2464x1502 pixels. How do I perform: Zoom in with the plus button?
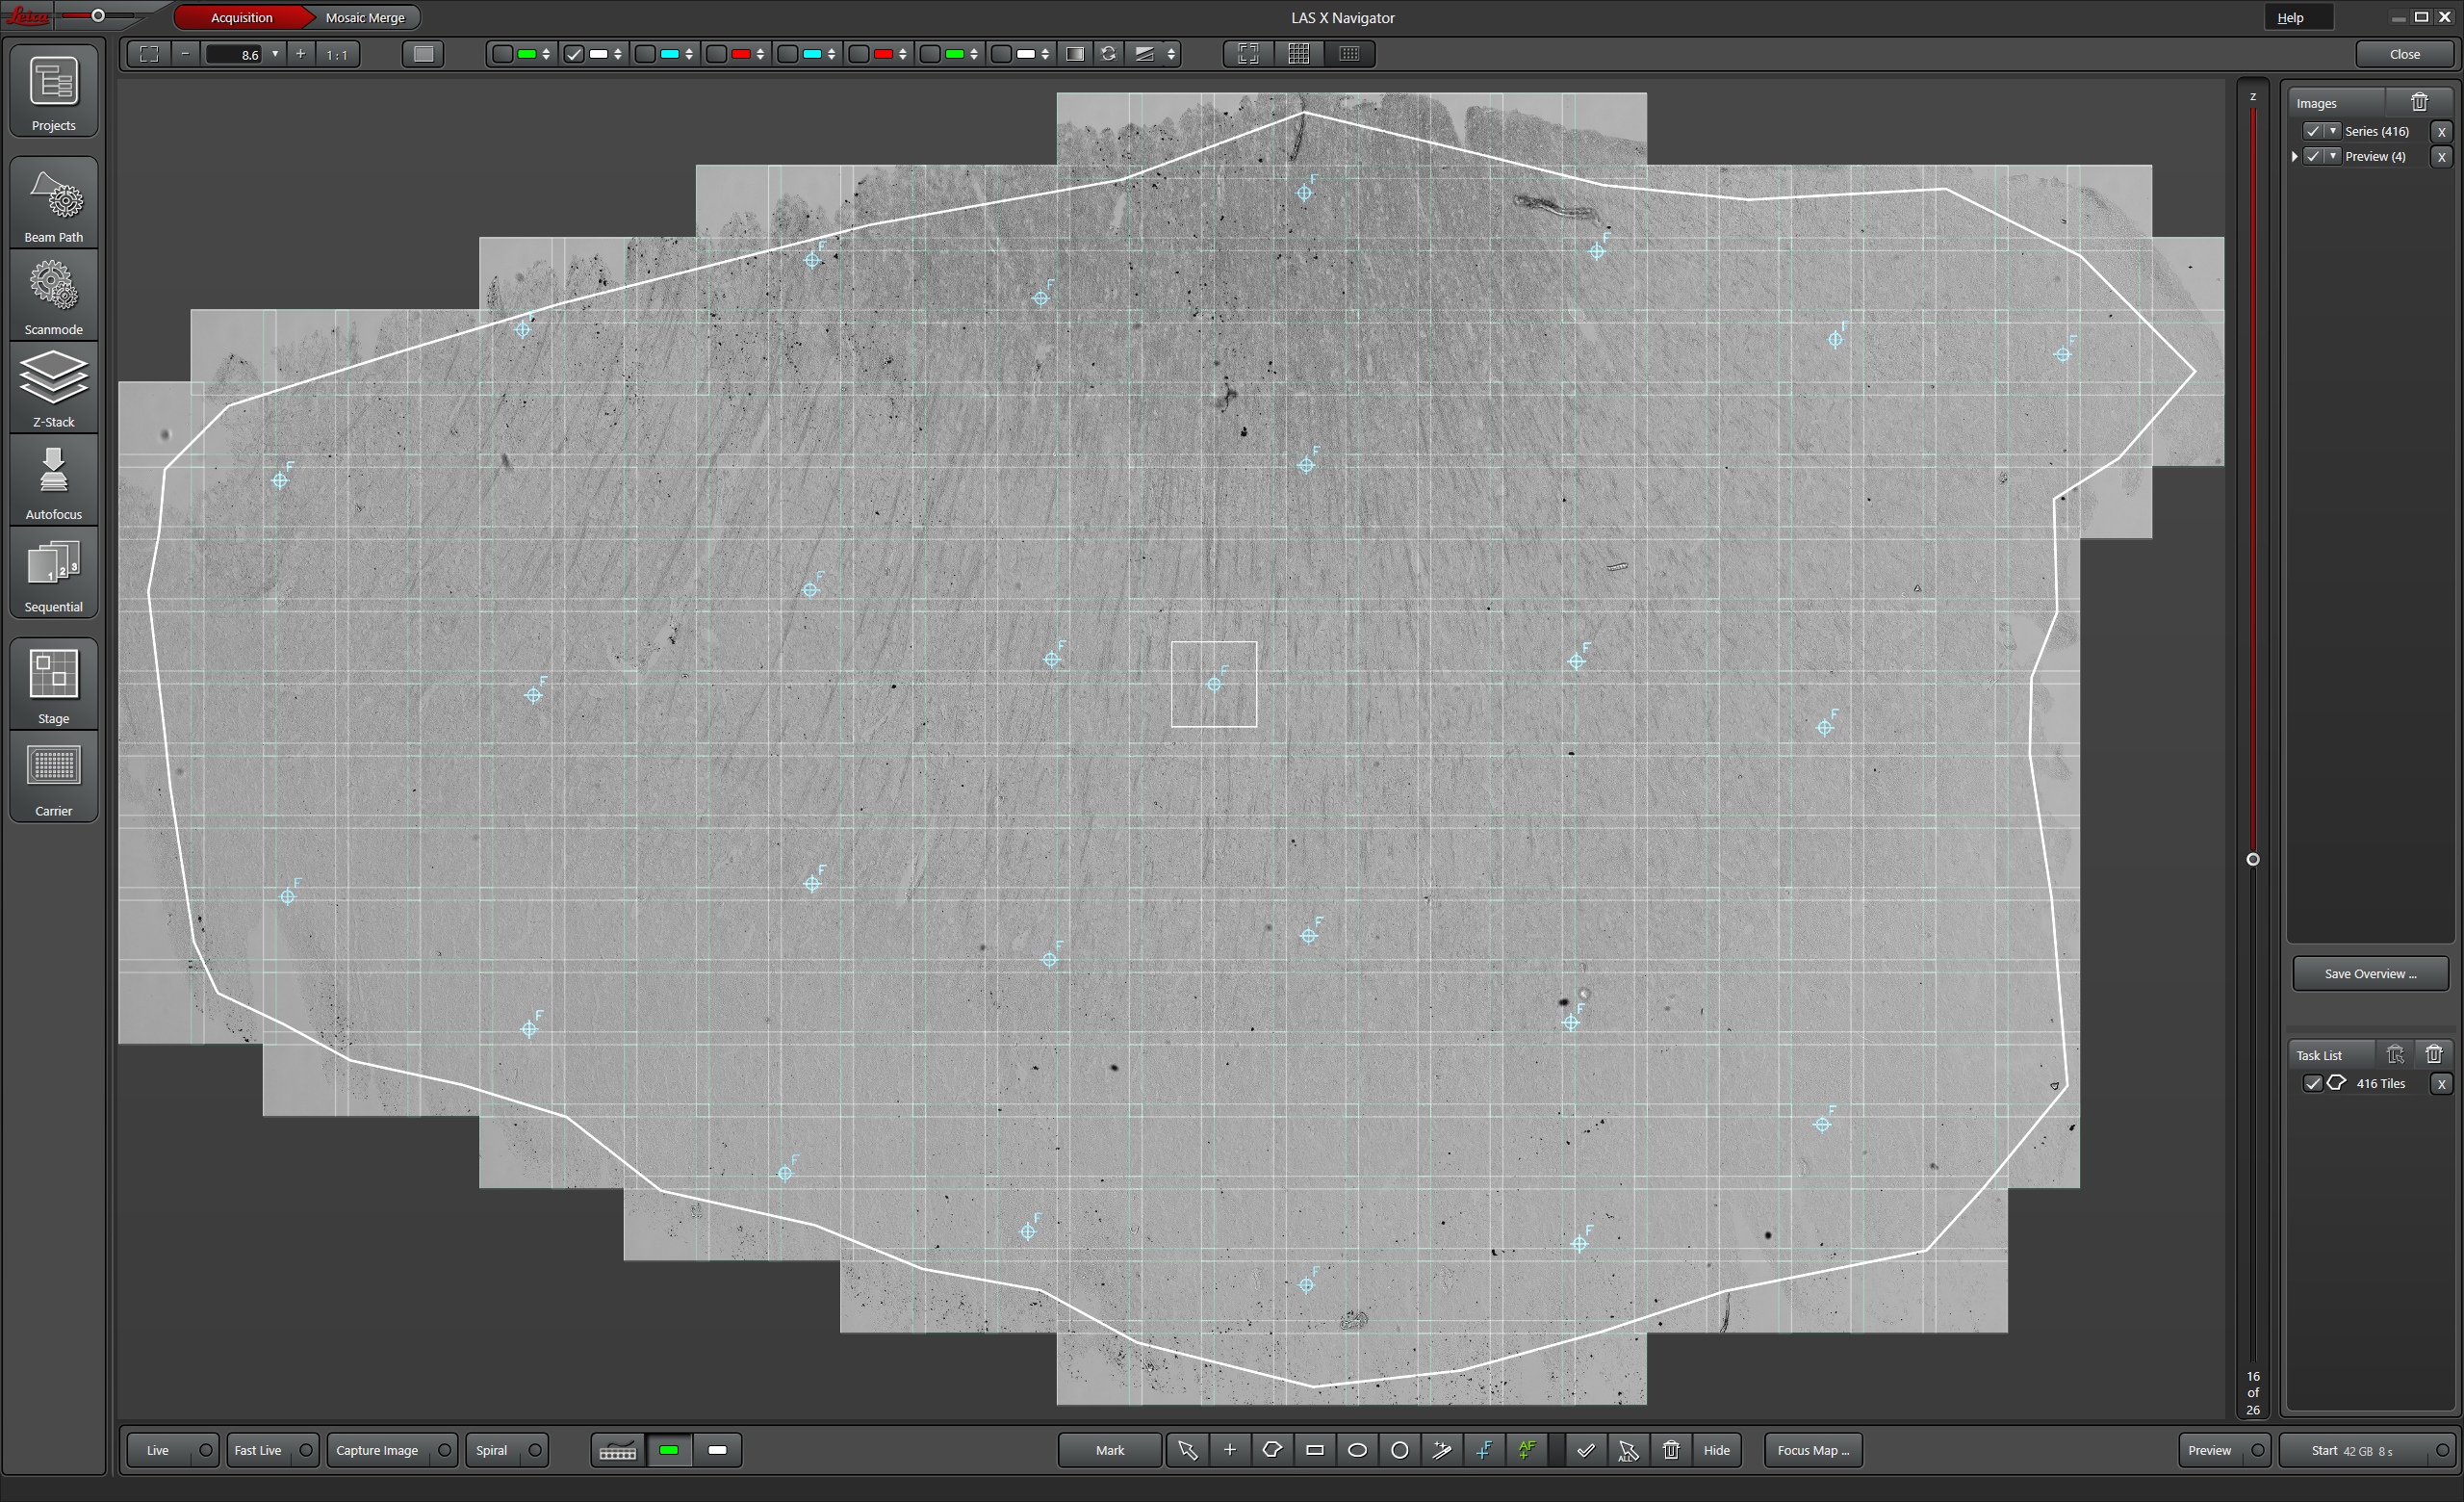click(x=300, y=54)
